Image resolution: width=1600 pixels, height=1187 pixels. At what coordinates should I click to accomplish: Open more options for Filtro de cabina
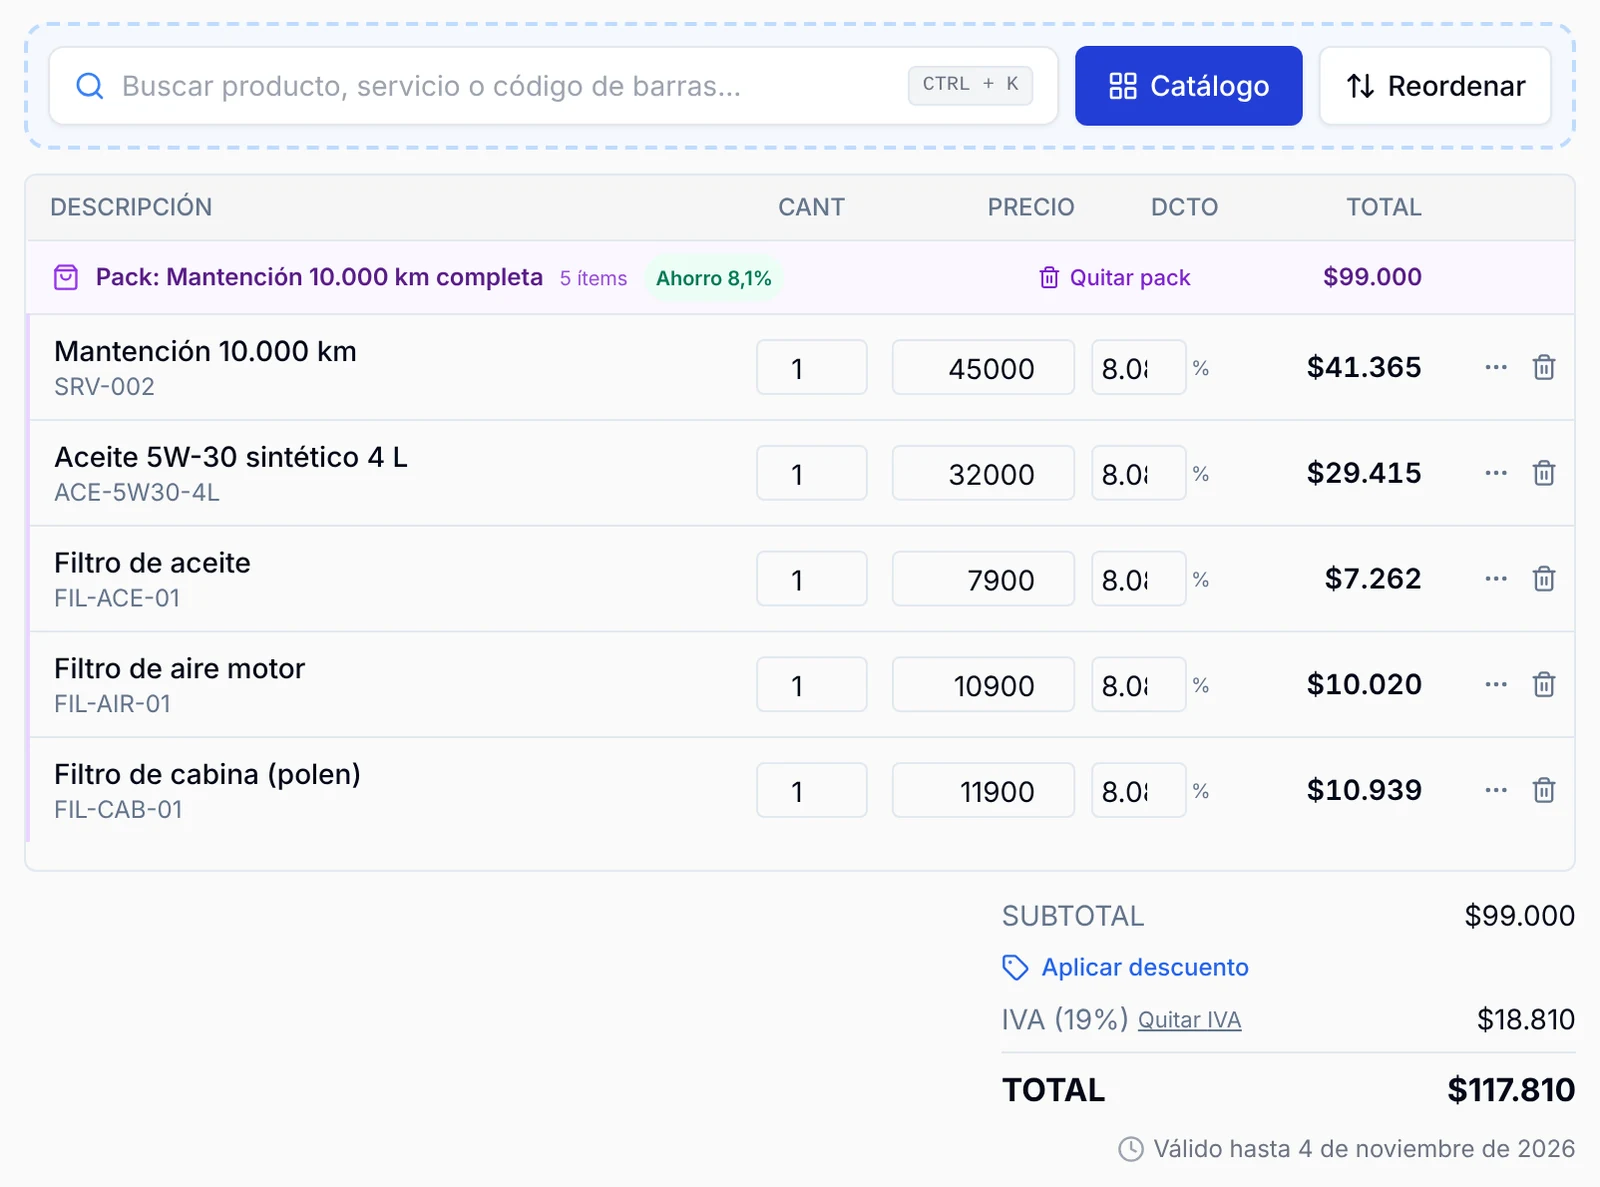tap(1496, 790)
